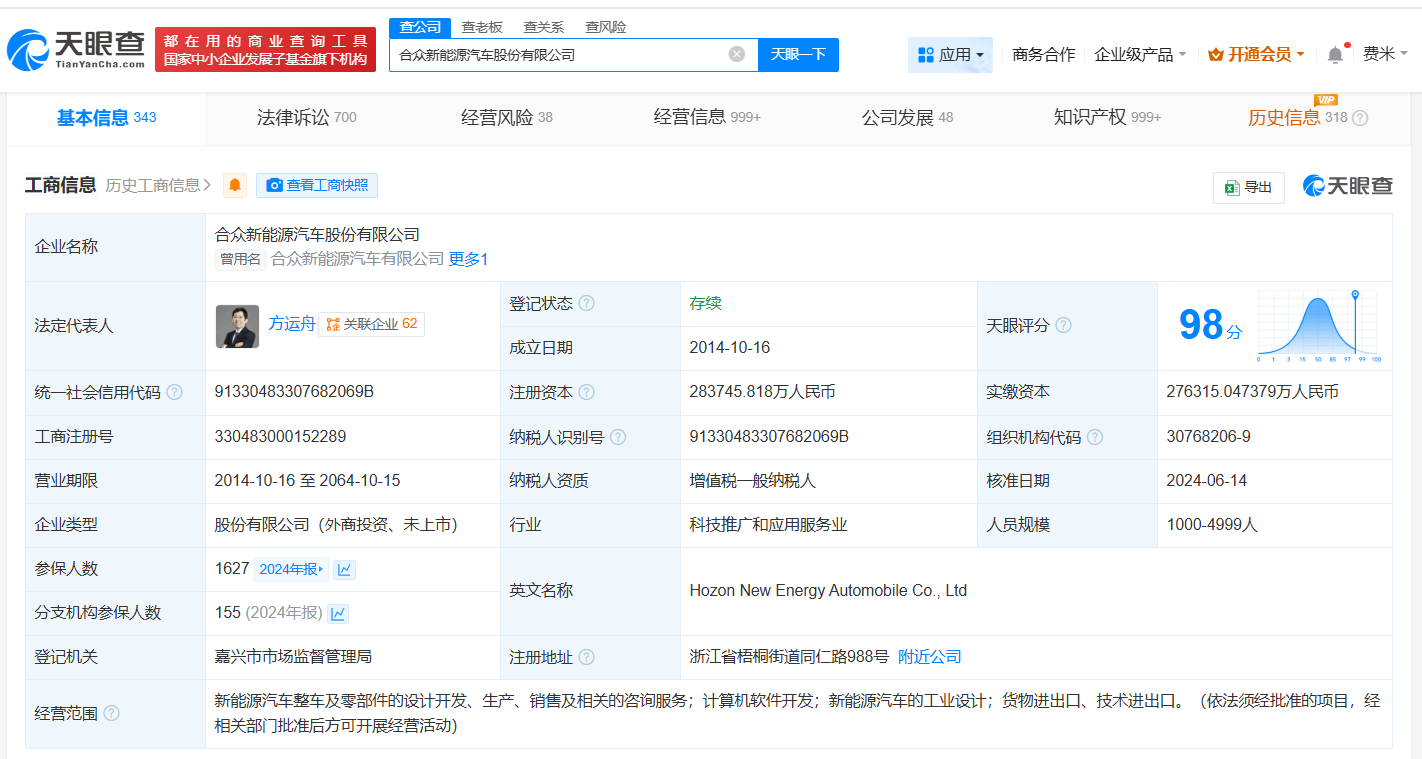
Task: Open the notification bell at top right
Action: click(1334, 54)
